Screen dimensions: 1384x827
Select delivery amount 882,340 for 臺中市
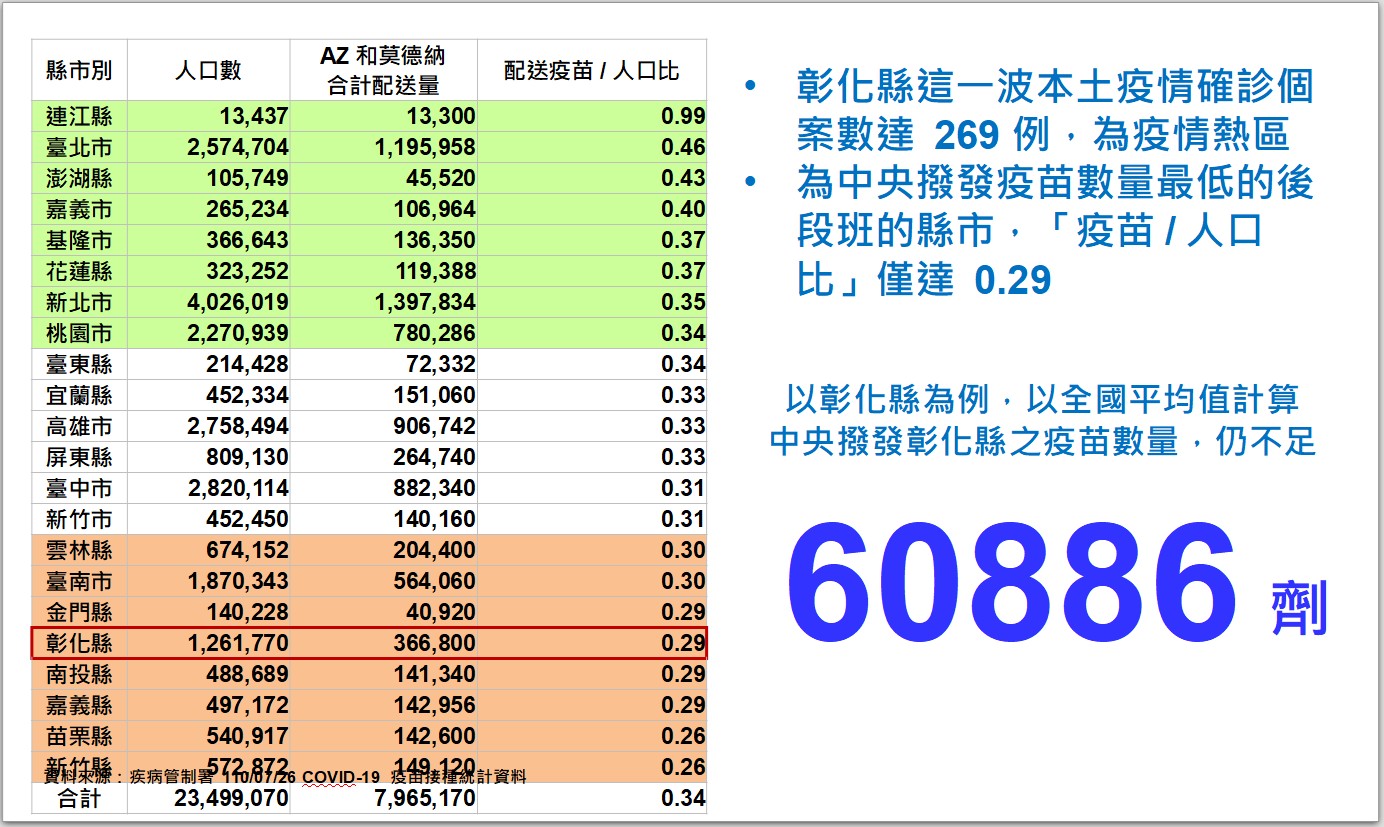coord(434,488)
